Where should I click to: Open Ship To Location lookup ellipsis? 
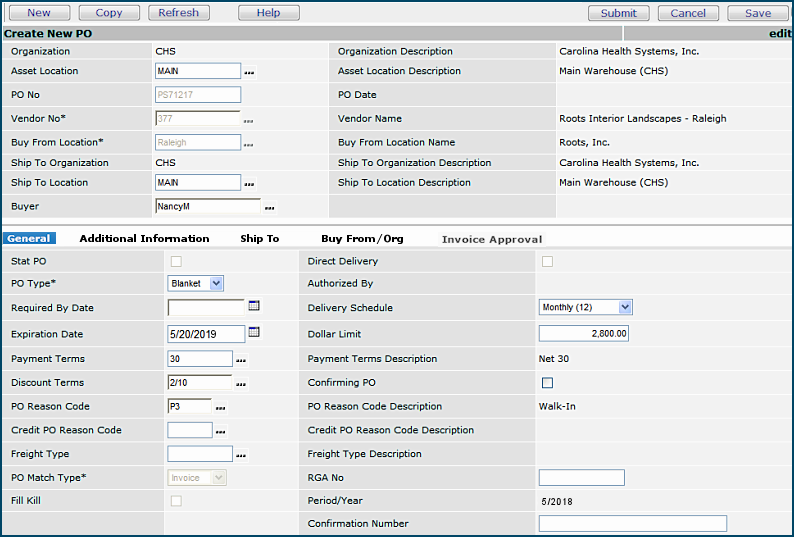[x=250, y=184]
